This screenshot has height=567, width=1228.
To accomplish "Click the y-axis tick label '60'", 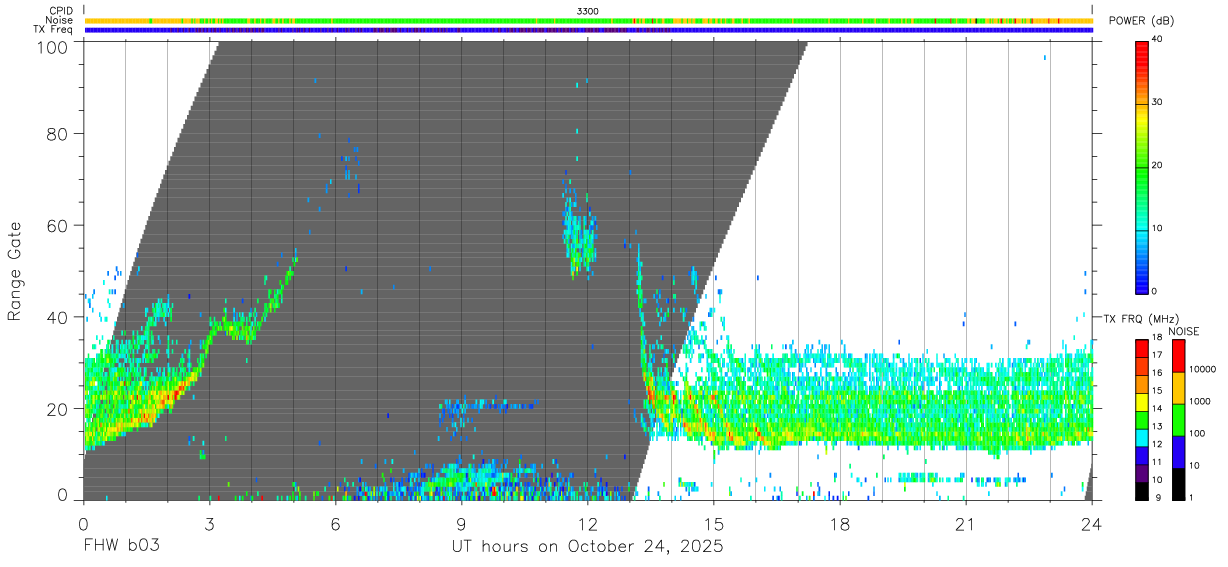I will [x=59, y=226].
